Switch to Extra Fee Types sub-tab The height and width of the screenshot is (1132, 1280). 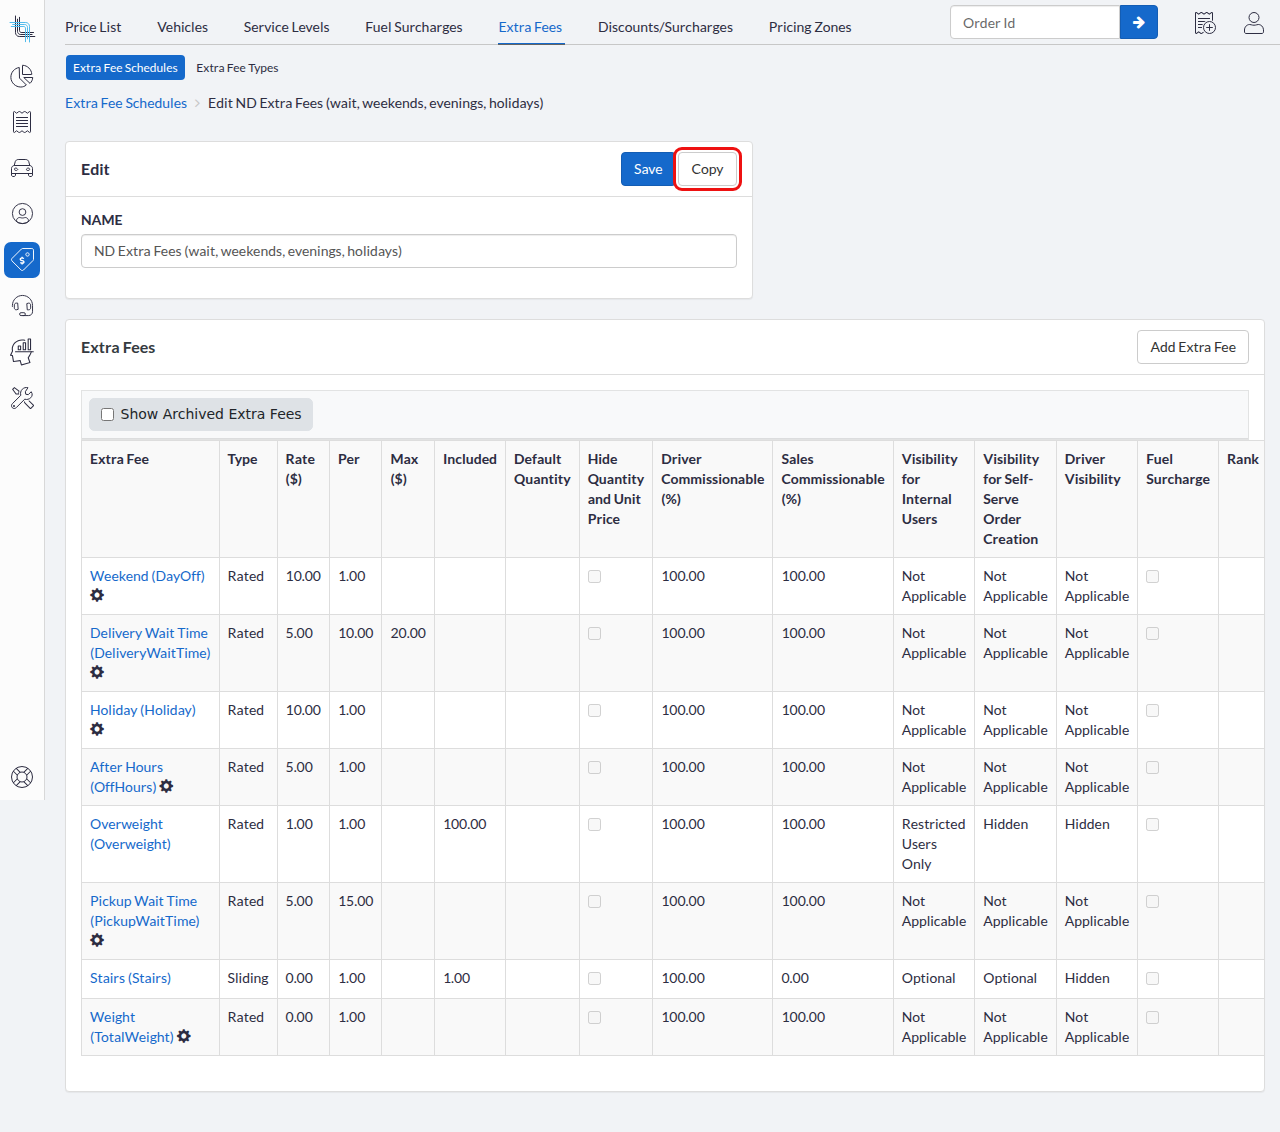click(x=237, y=68)
